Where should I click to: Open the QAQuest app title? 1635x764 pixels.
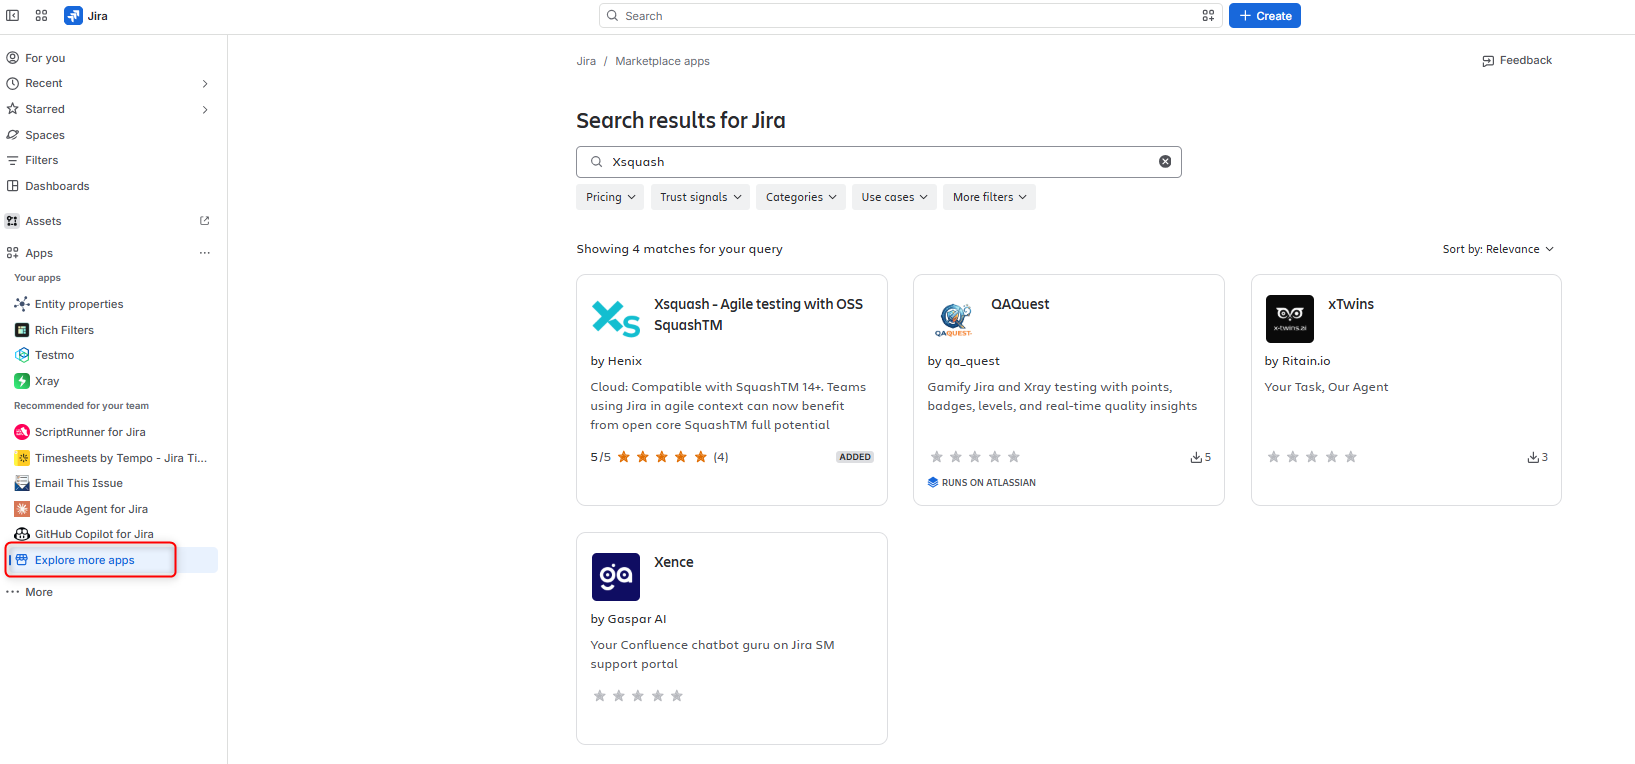(x=1020, y=304)
